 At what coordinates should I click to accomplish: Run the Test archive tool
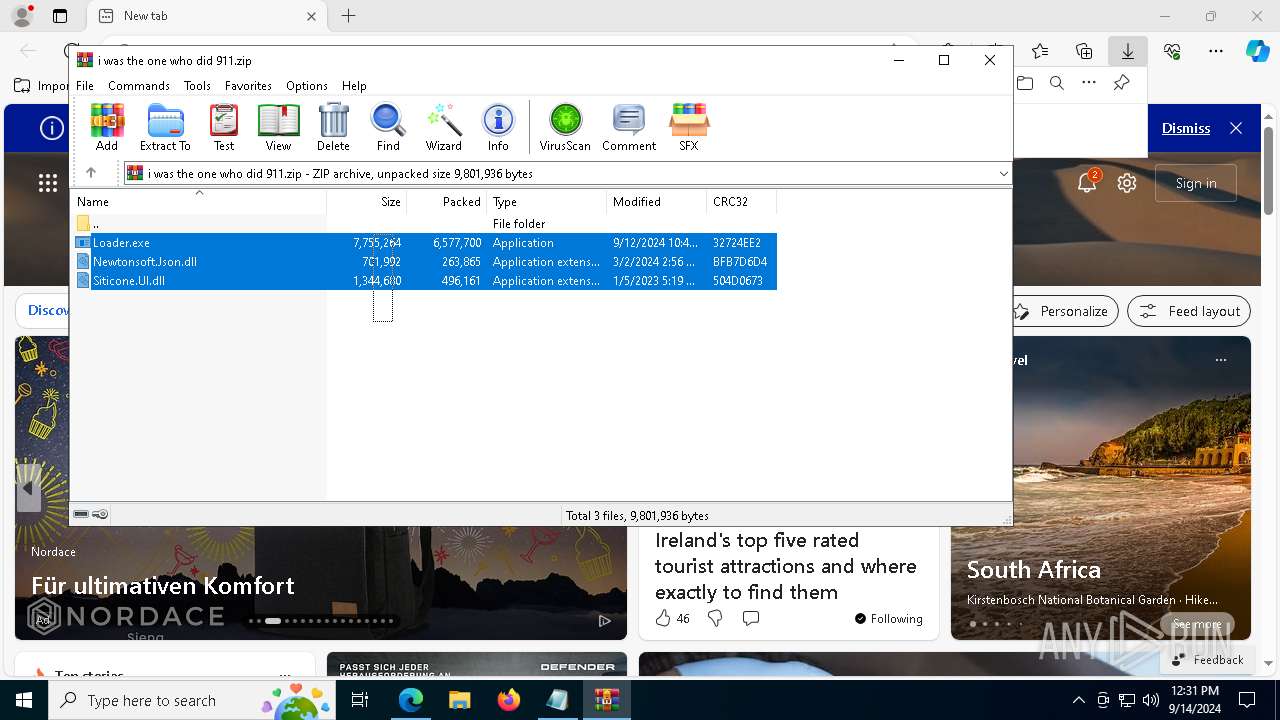tap(224, 127)
